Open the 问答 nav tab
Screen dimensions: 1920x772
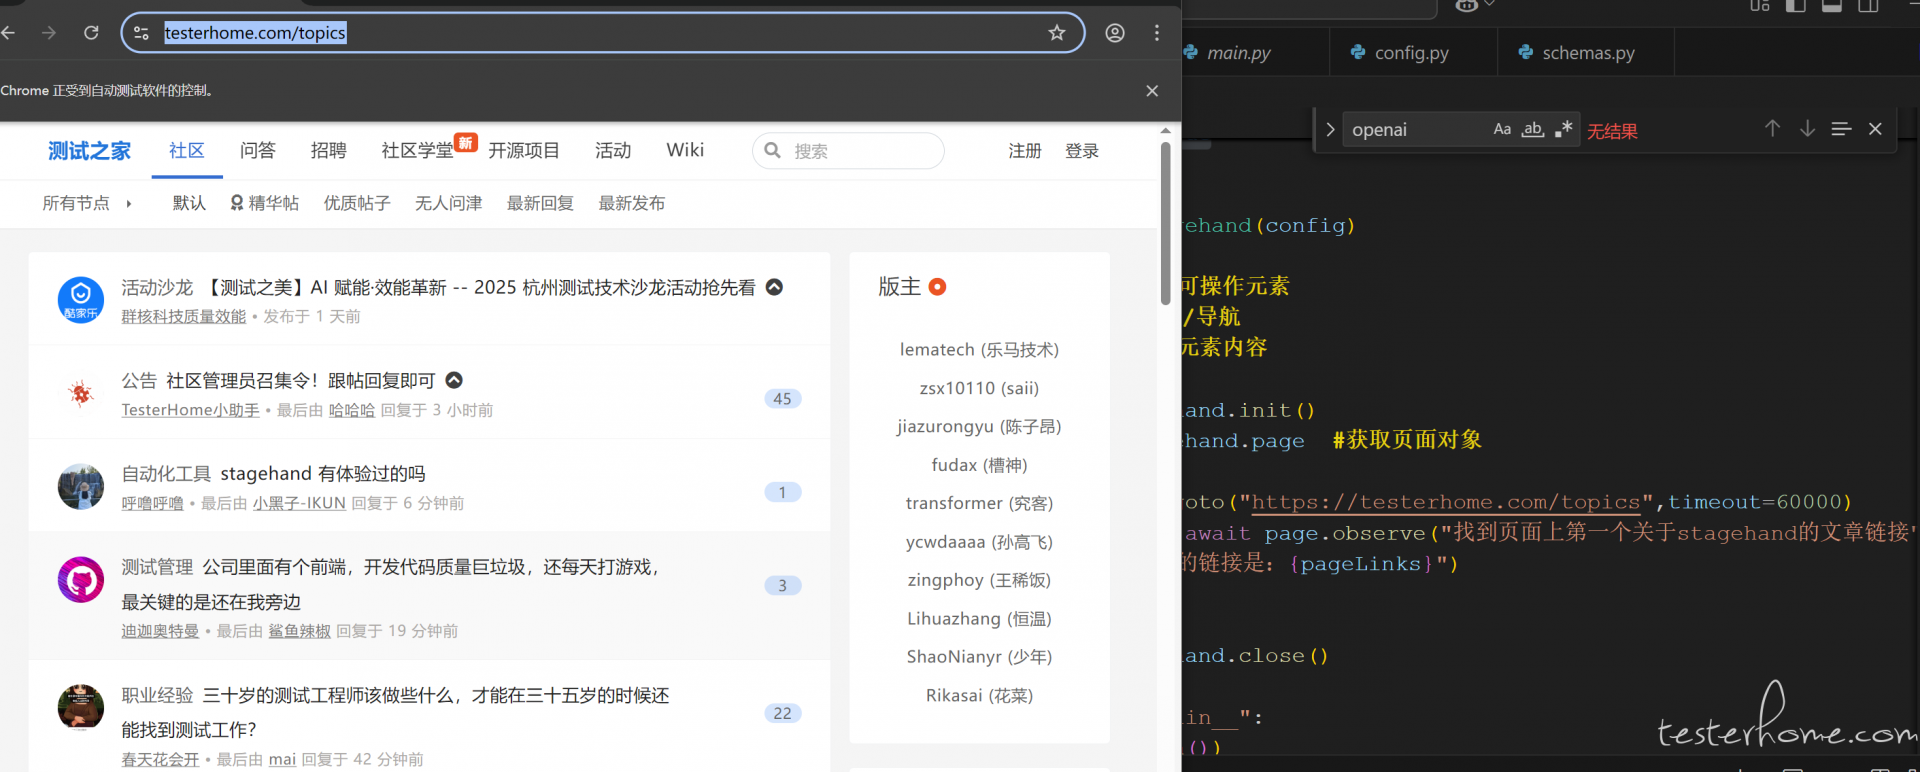[x=258, y=151]
